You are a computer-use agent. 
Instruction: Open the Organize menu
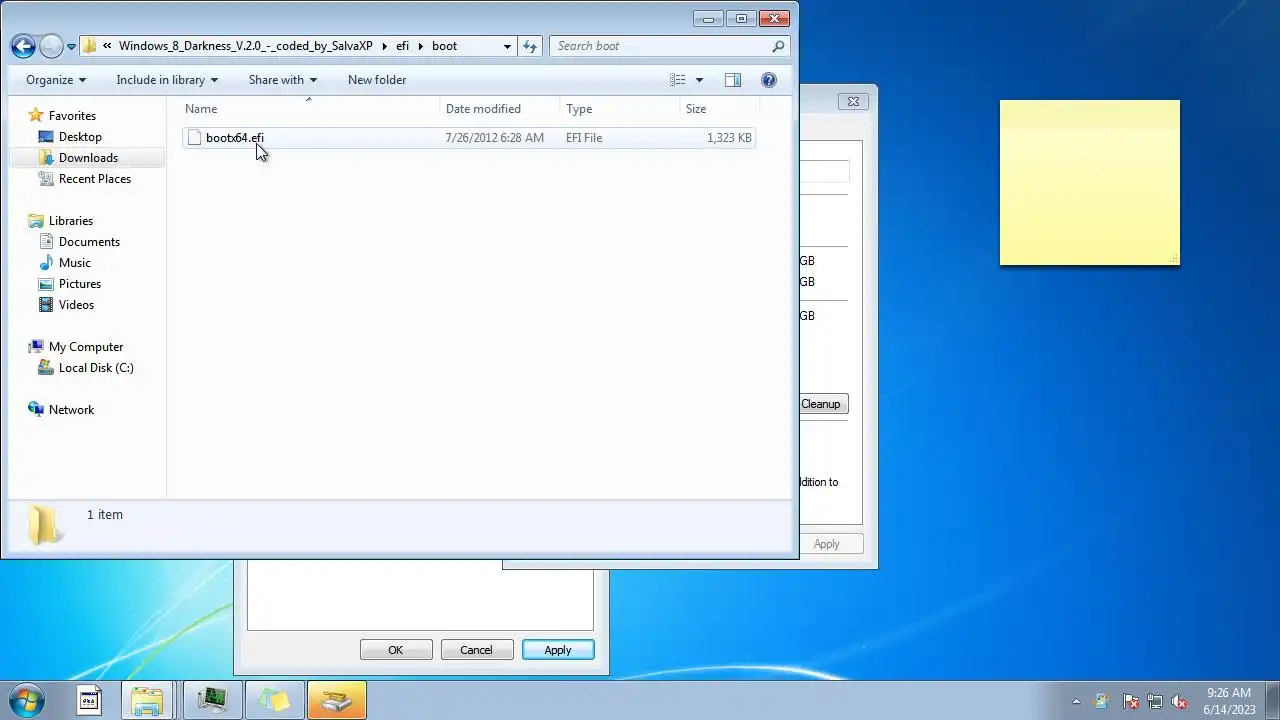point(56,80)
